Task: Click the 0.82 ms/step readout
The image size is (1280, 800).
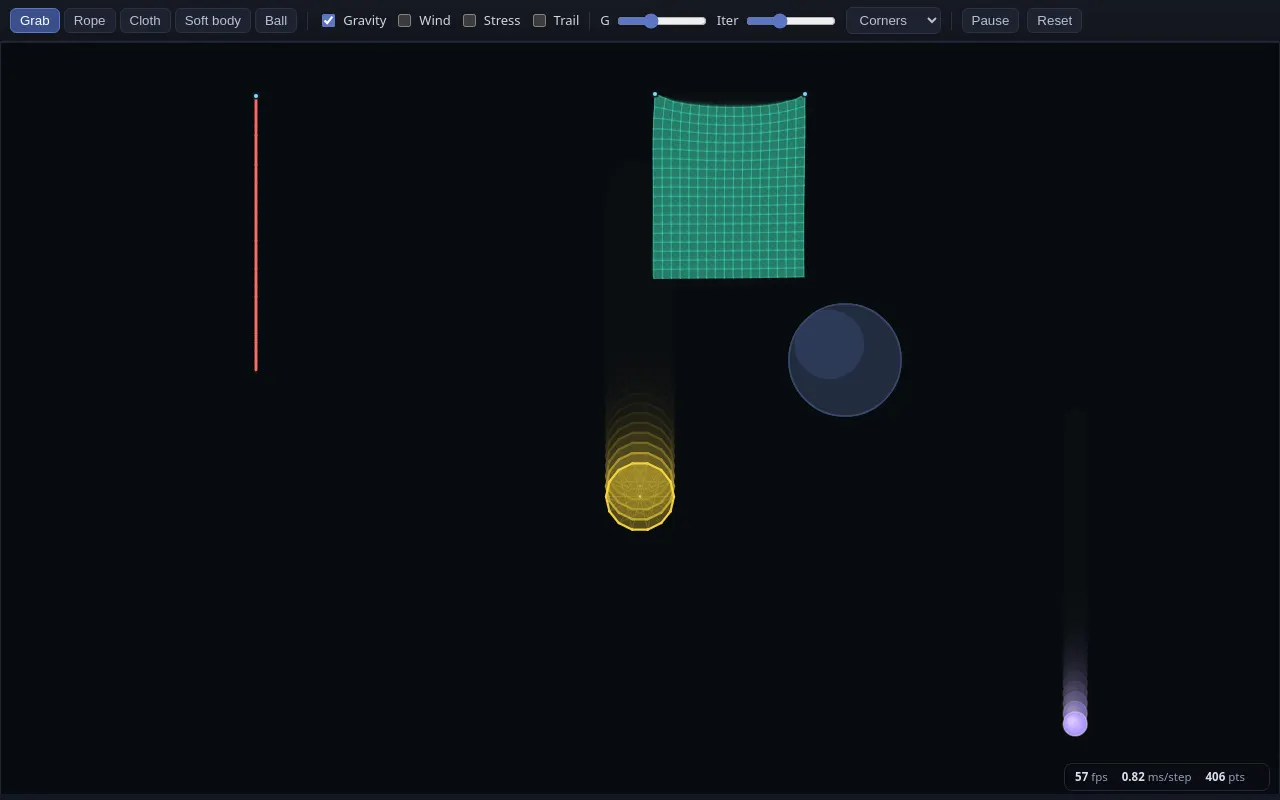Action: coord(1156,777)
